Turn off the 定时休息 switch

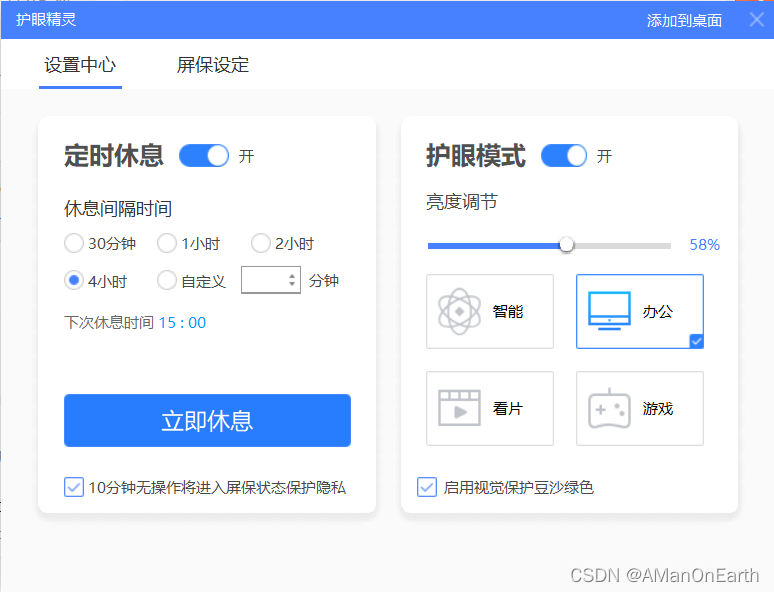click(x=204, y=156)
